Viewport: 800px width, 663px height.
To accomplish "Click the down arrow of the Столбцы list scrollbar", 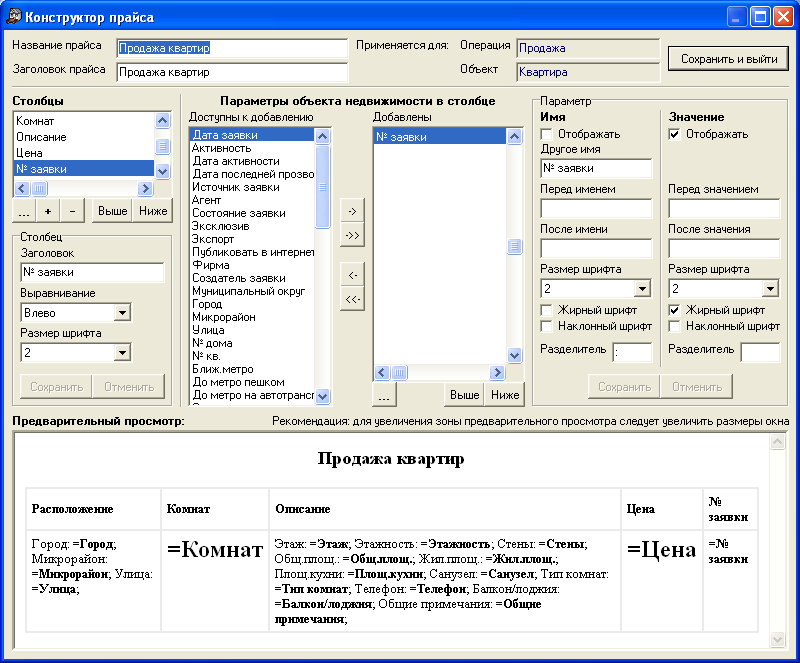I will coord(162,171).
